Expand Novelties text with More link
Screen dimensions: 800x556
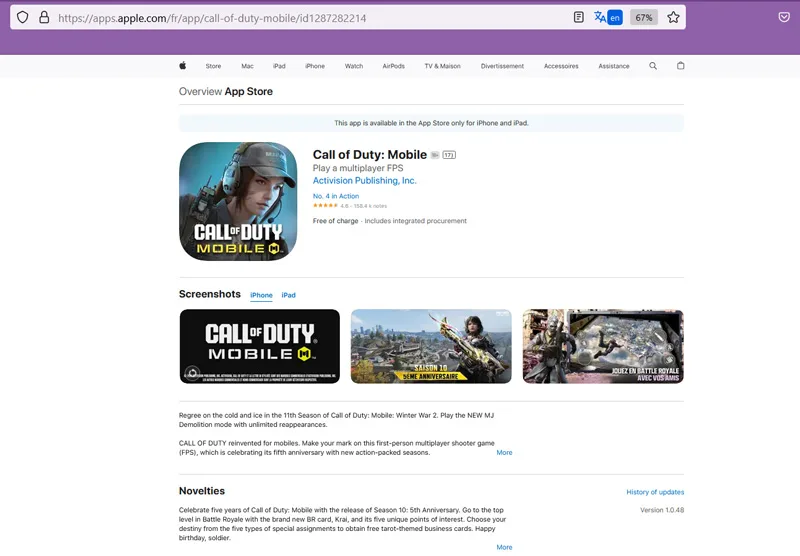point(504,547)
